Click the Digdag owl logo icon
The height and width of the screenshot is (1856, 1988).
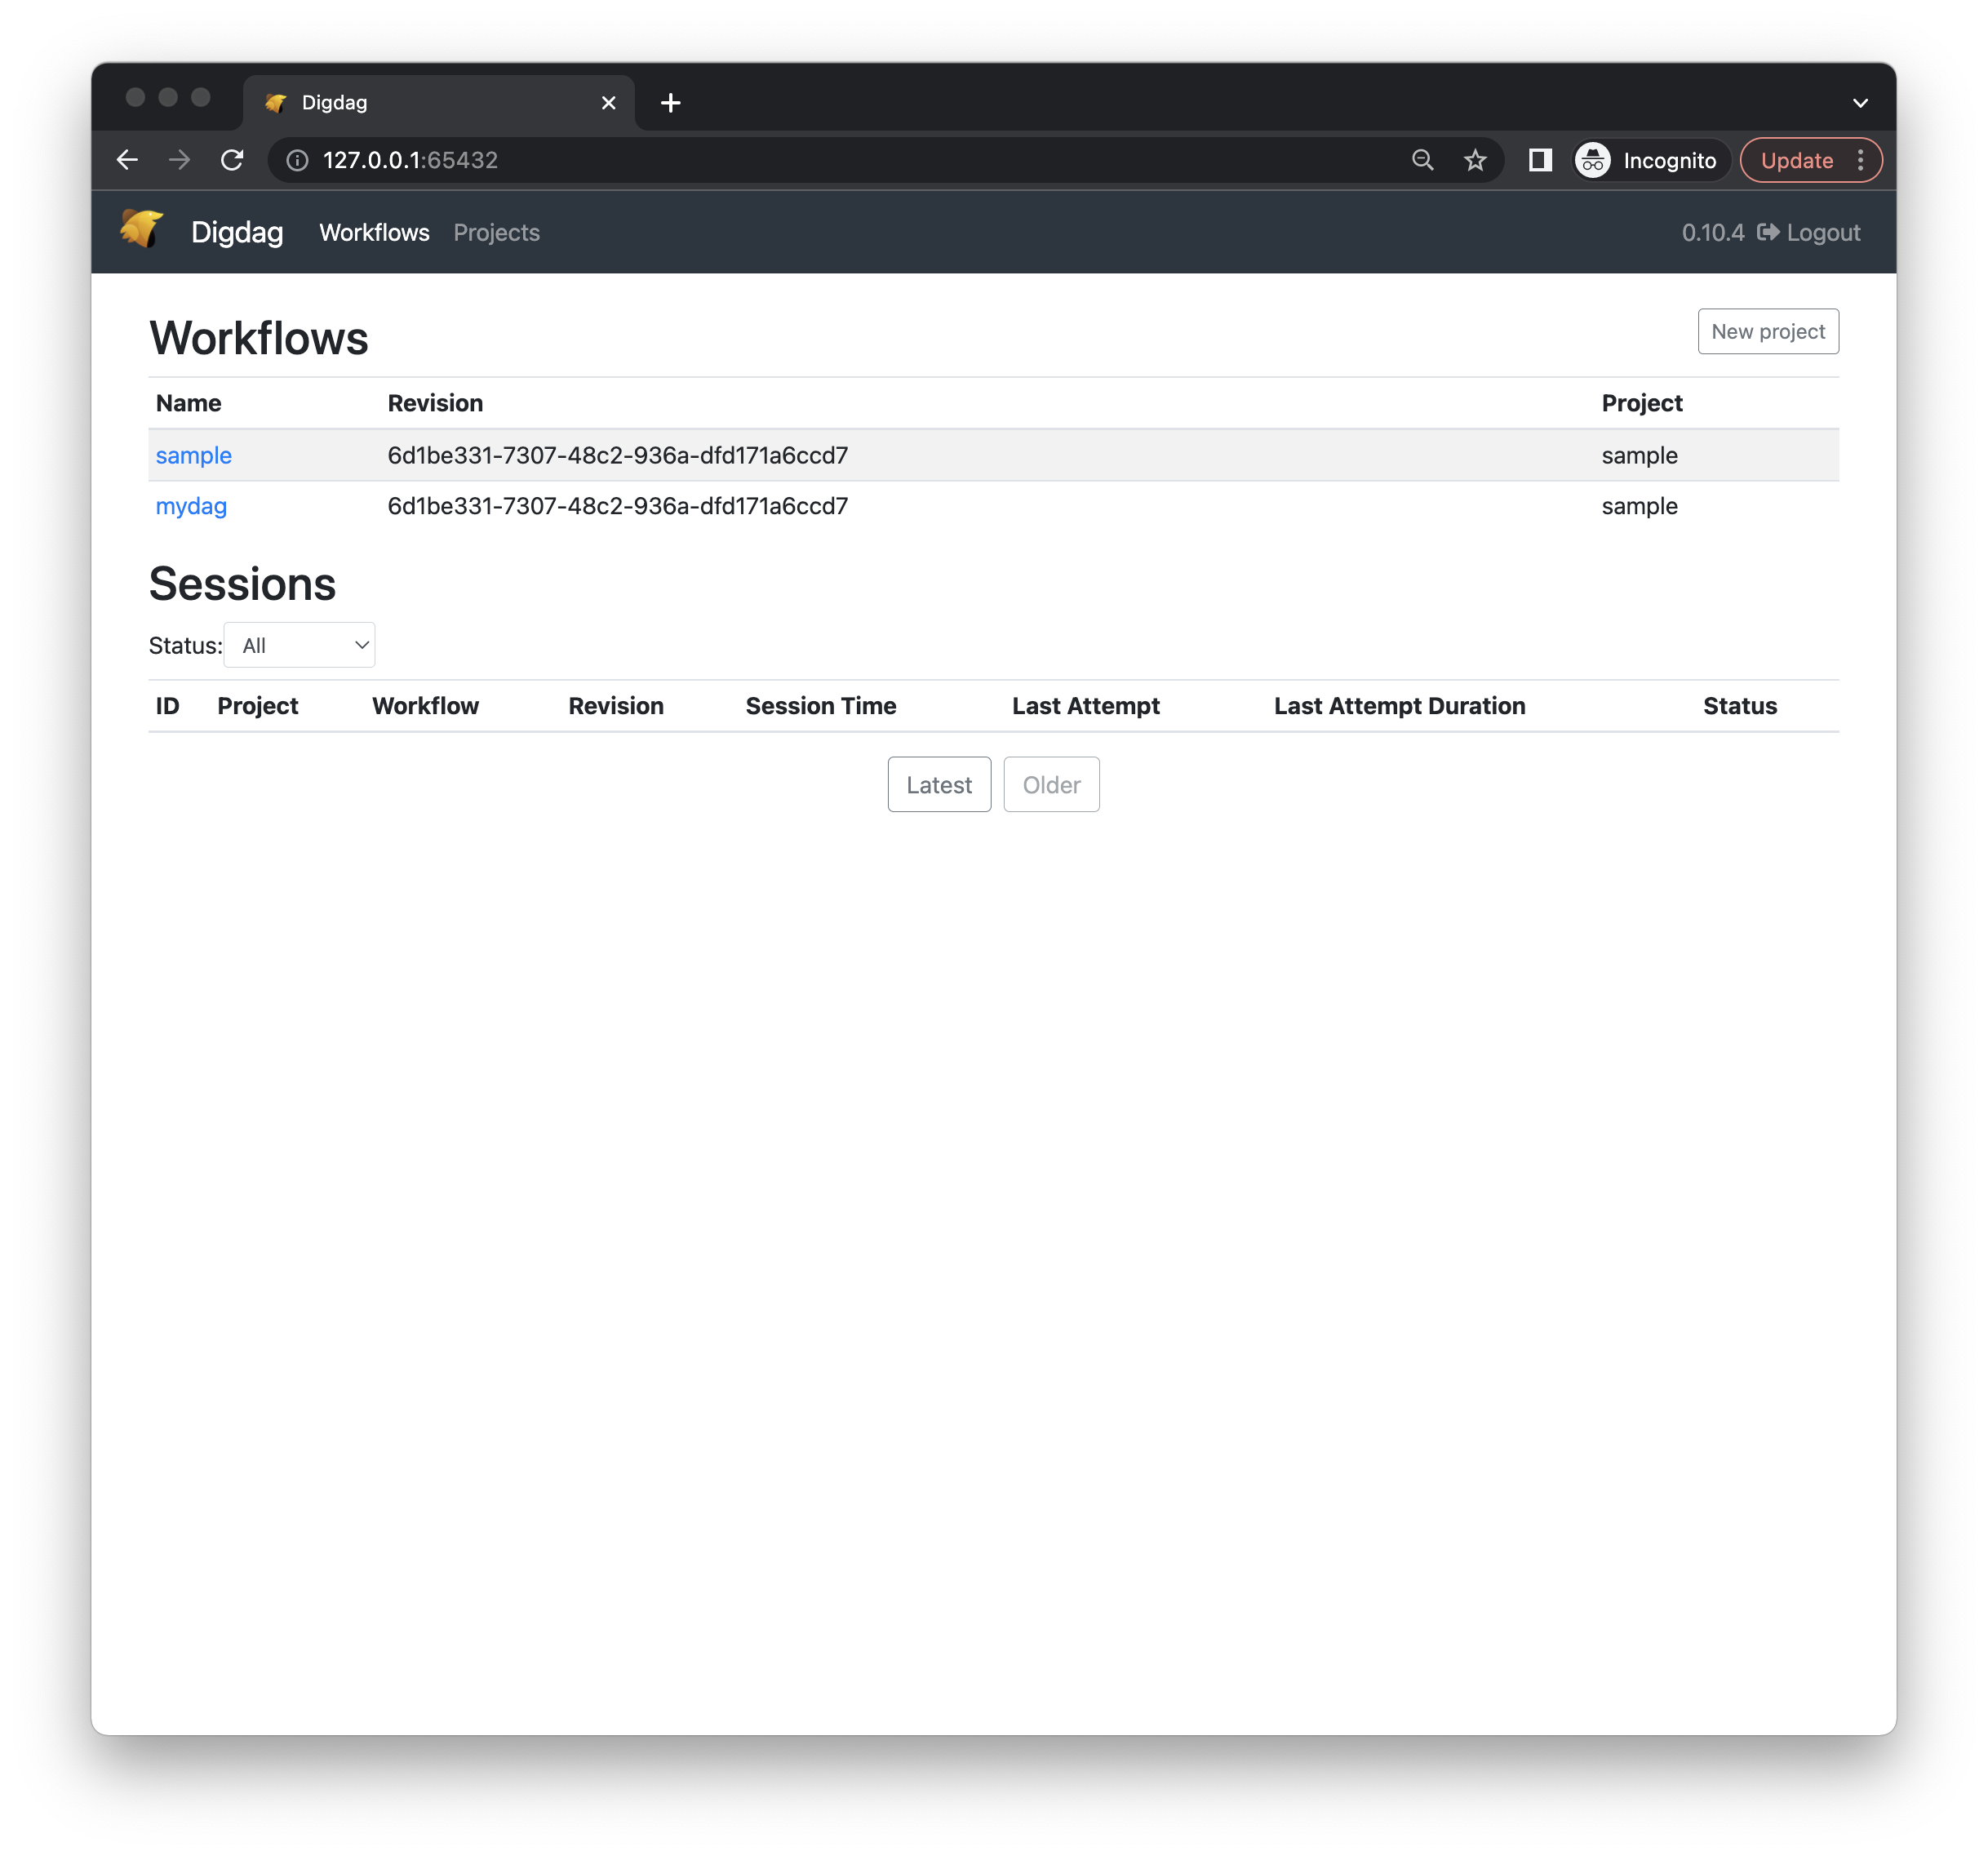[144, 232]
